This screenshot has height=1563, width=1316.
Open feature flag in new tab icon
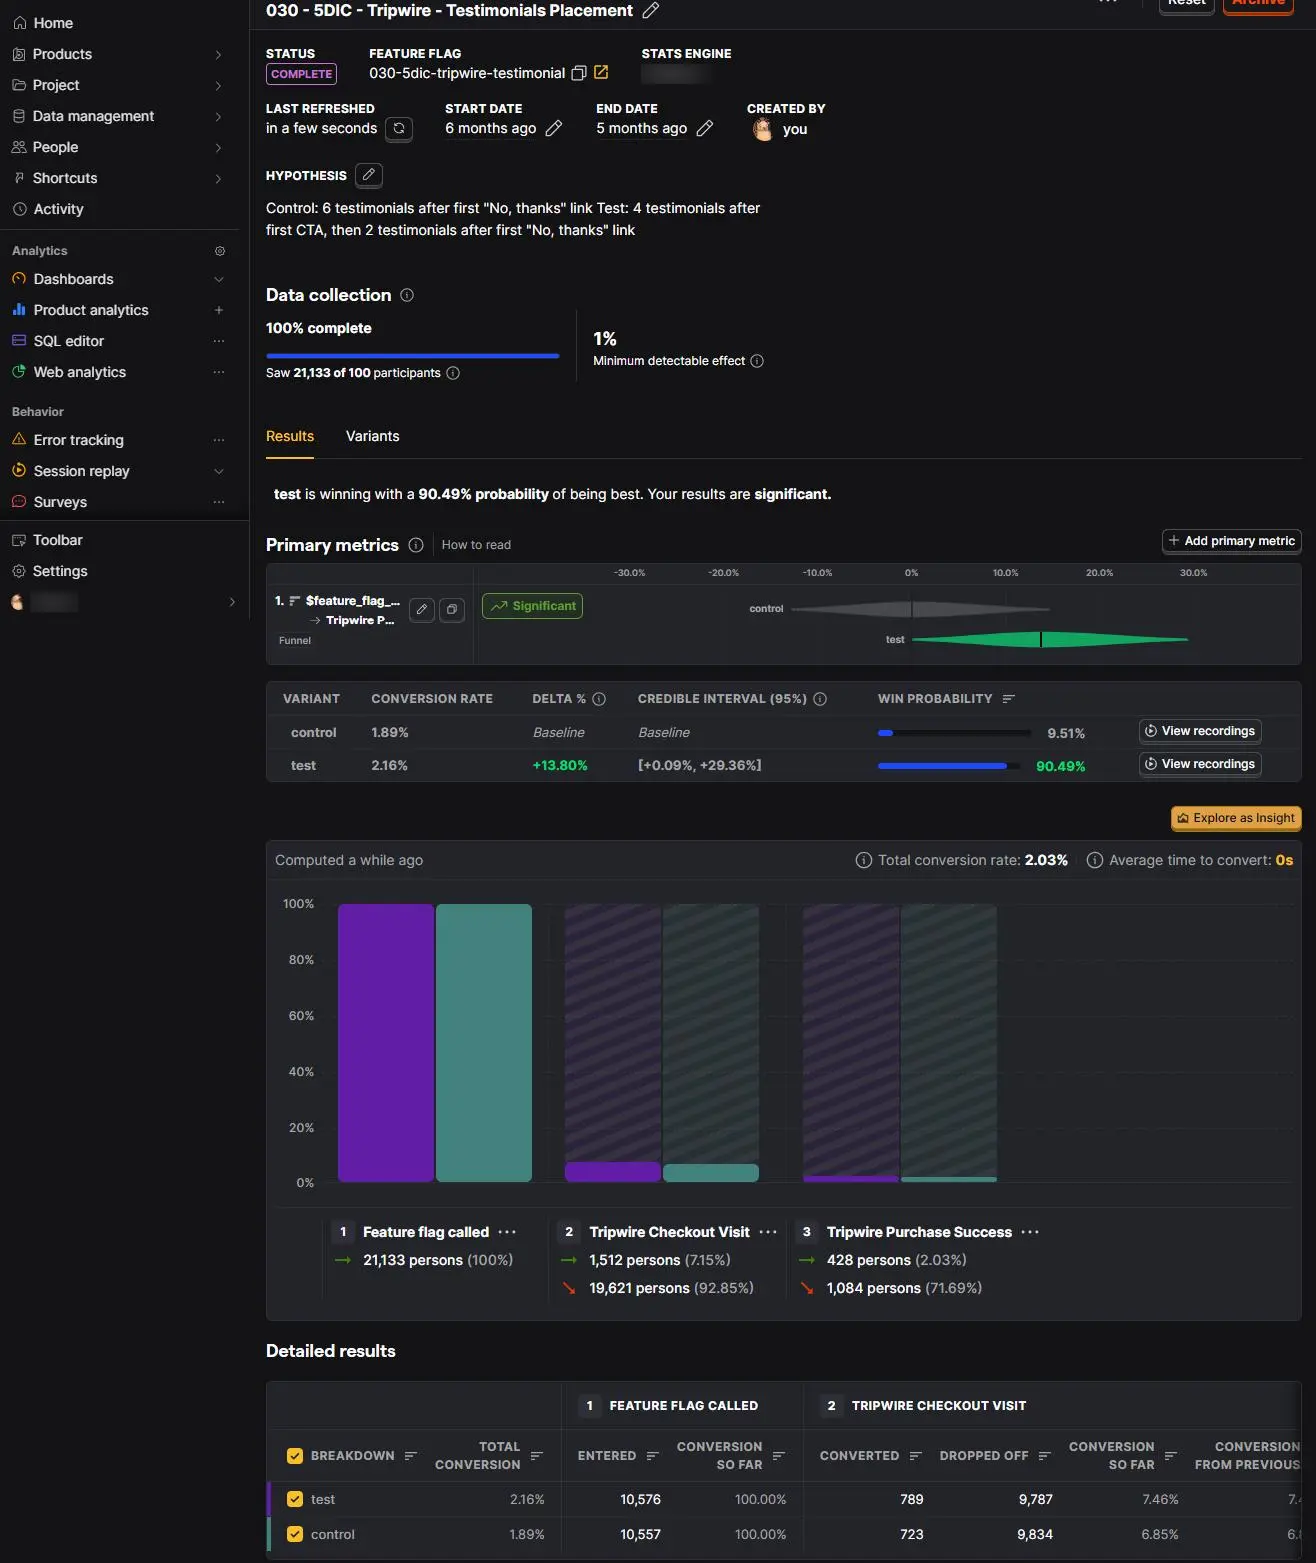pos(601,72)
